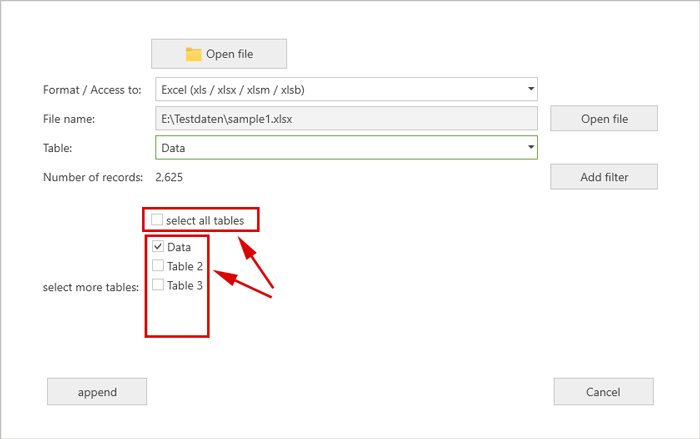Tick the Table 3 checkbox
Viewport: 700px width, 439px height.
point(158,285)
